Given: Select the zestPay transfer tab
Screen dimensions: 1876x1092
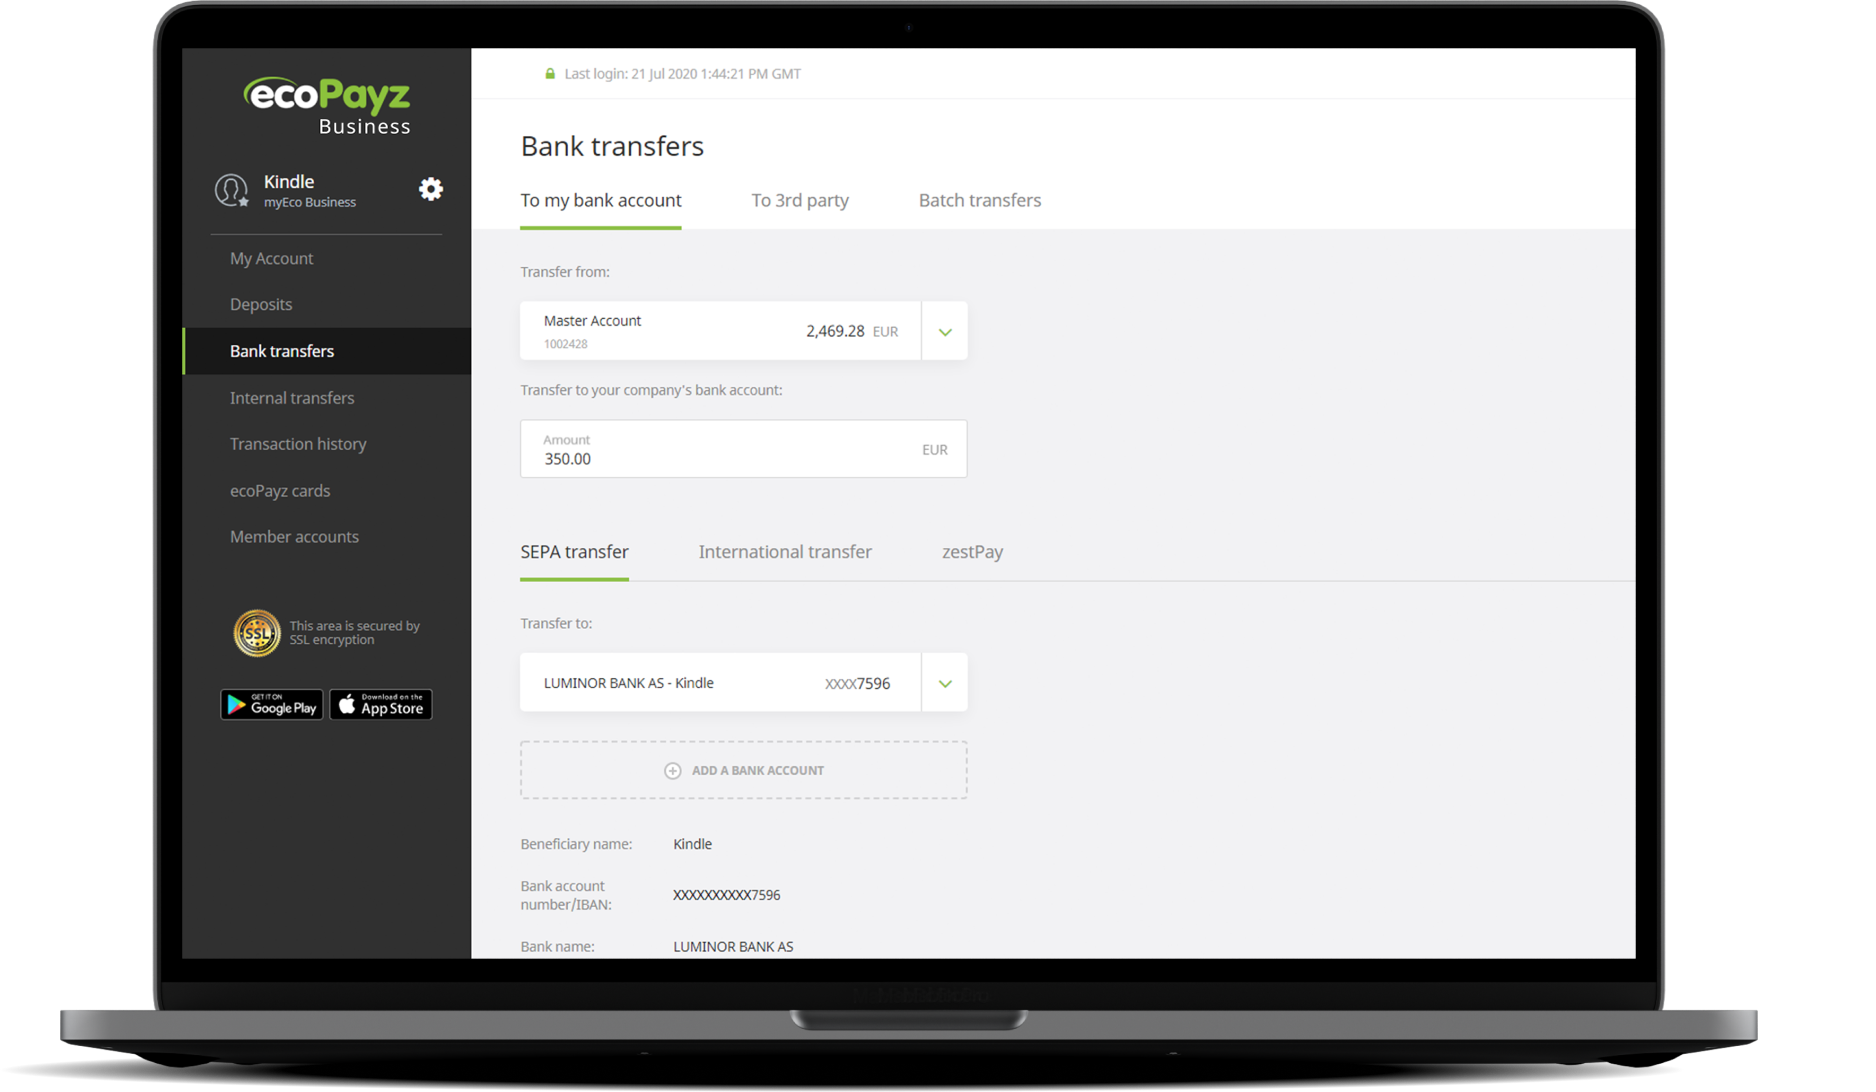Looking at the screenshot, I should (972, 552).
